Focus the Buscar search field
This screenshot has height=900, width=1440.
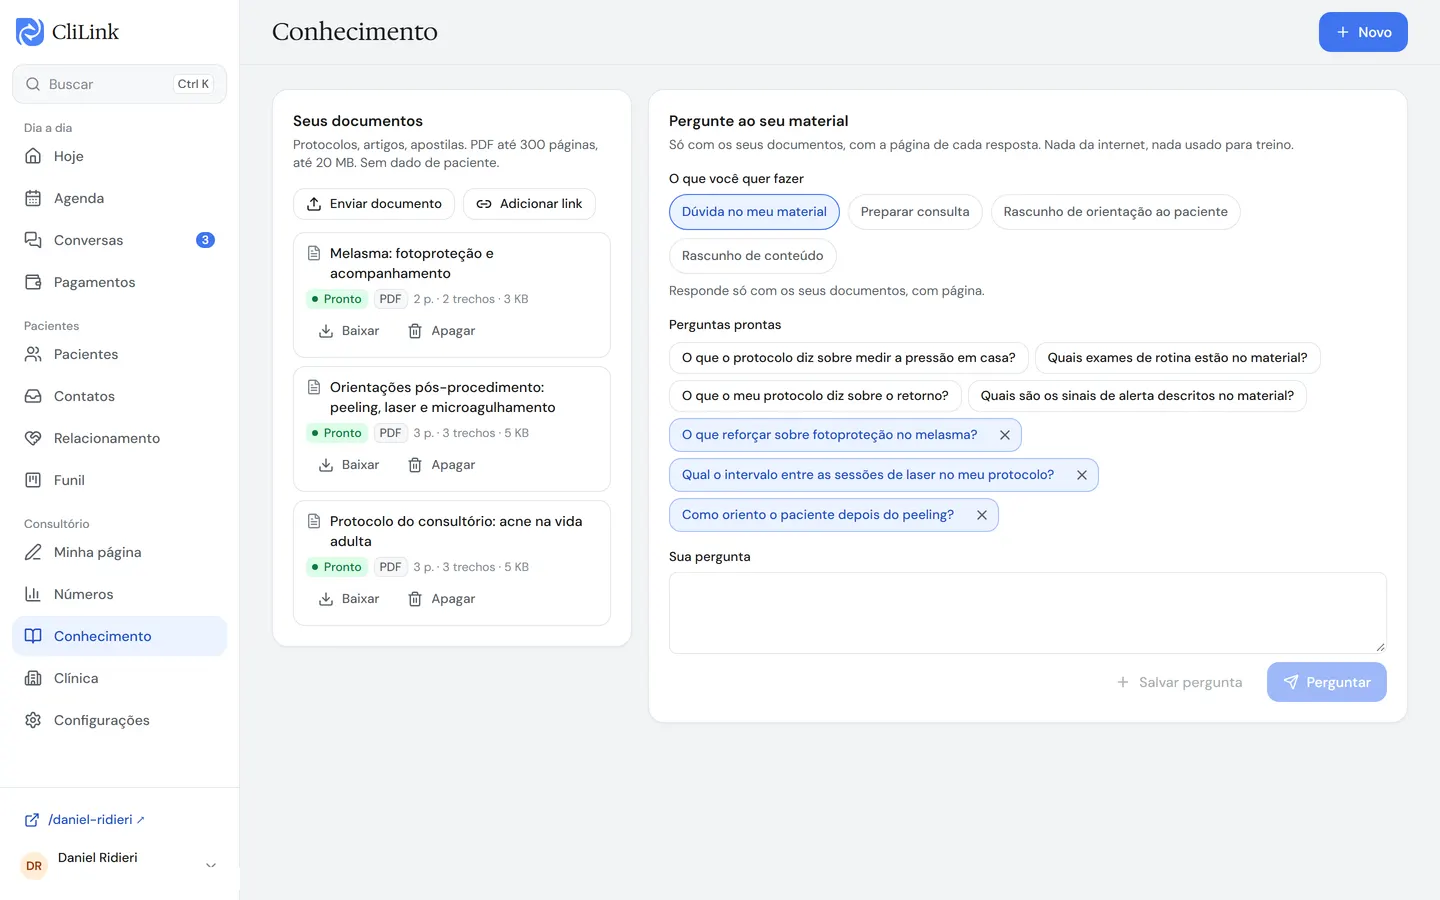[x=119, y=84]
